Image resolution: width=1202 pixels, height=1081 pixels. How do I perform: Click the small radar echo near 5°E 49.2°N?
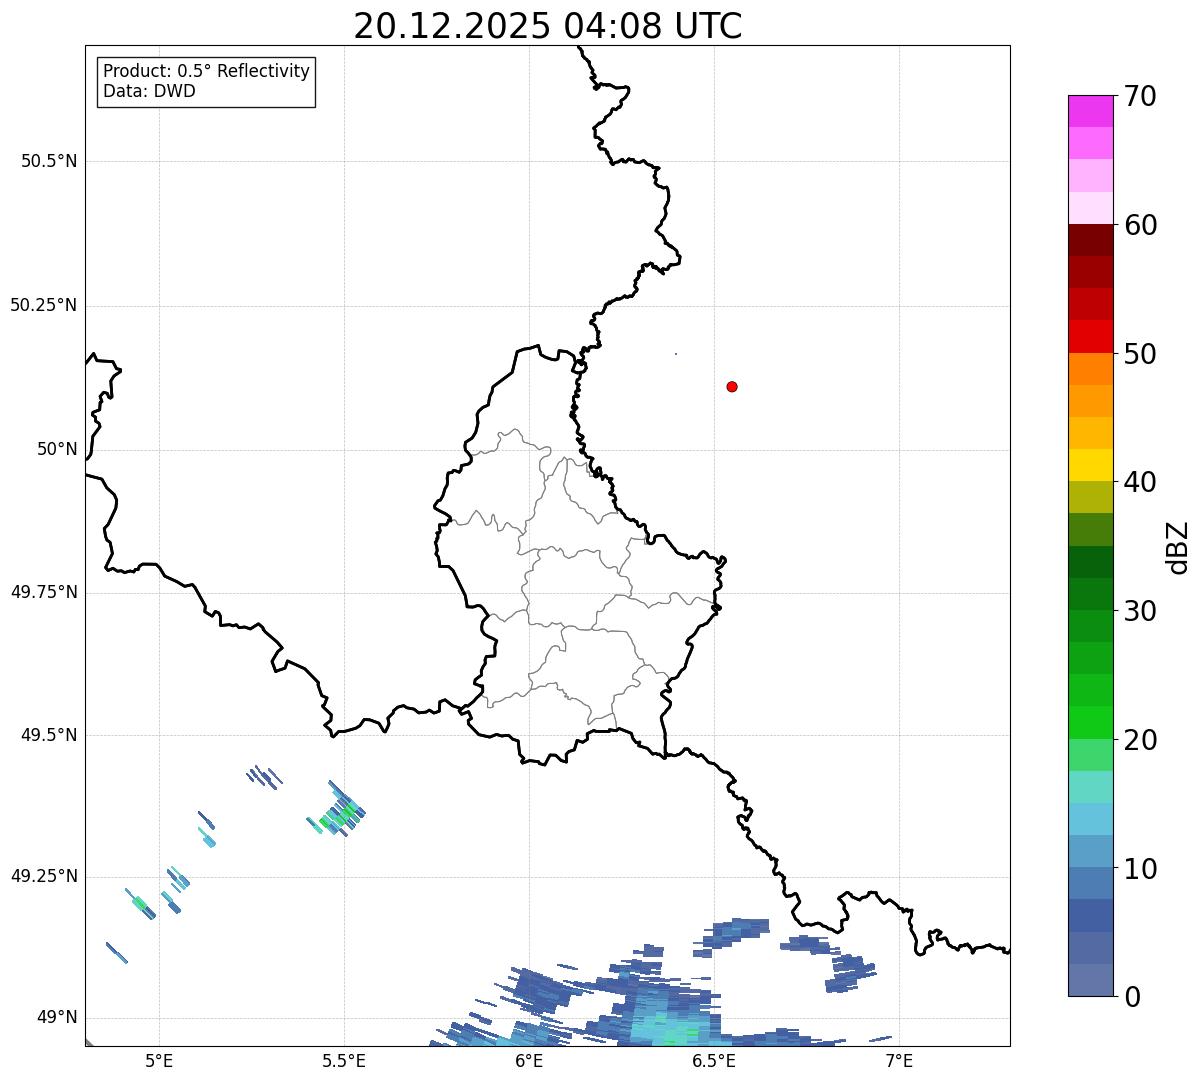pos(140,903)
